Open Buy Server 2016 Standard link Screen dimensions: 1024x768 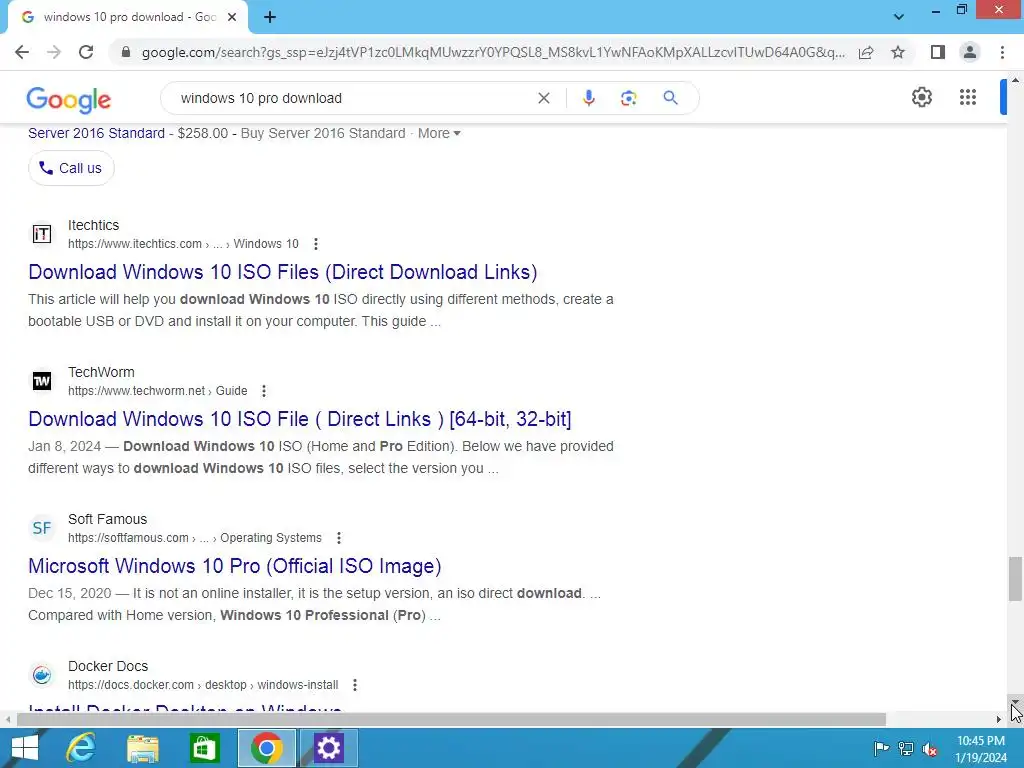[323, 133]
